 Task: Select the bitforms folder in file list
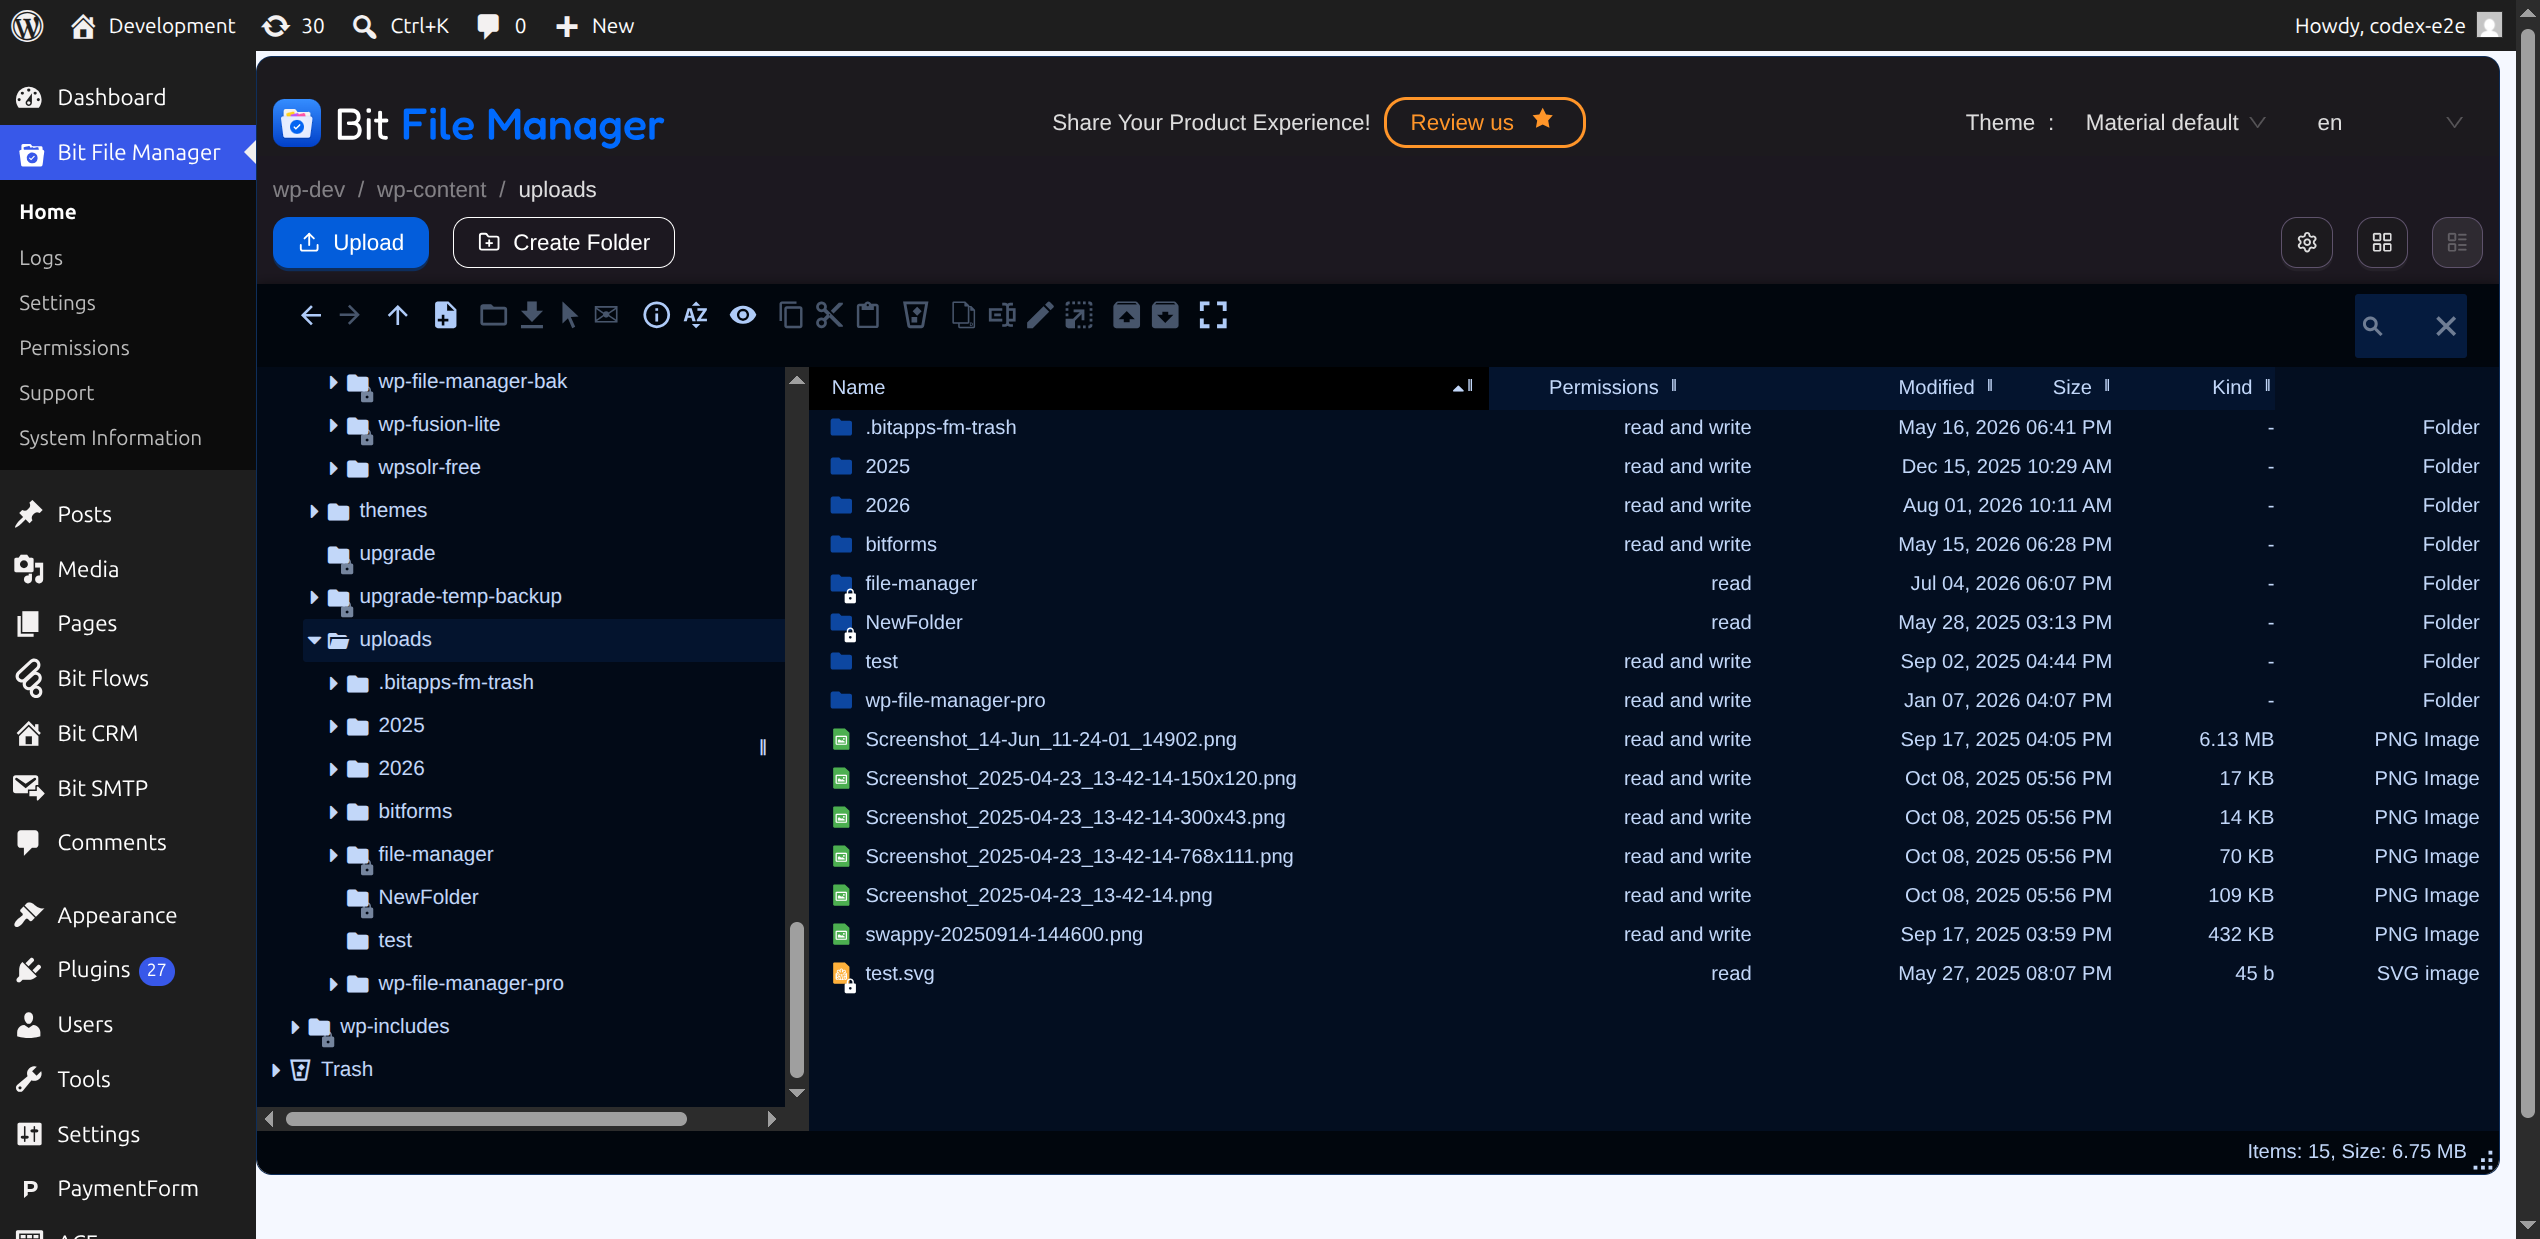pos(1654,545)
